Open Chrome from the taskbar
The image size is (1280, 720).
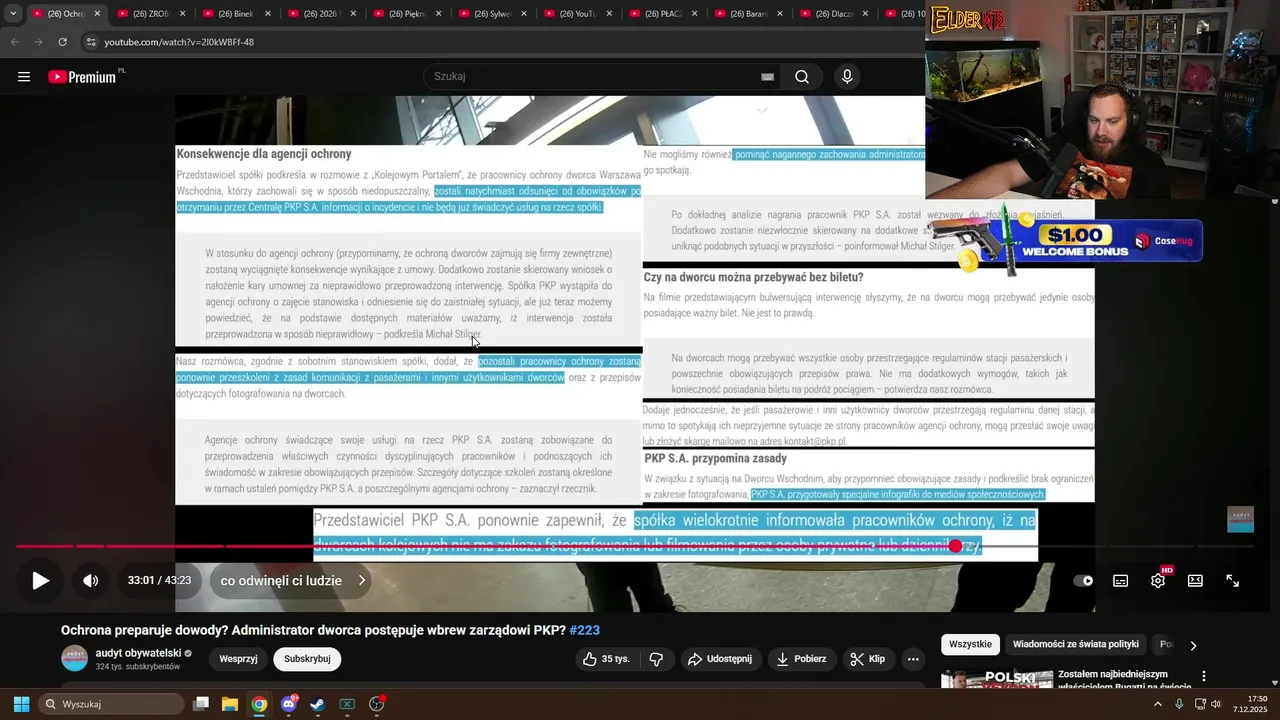click(259, 704)
